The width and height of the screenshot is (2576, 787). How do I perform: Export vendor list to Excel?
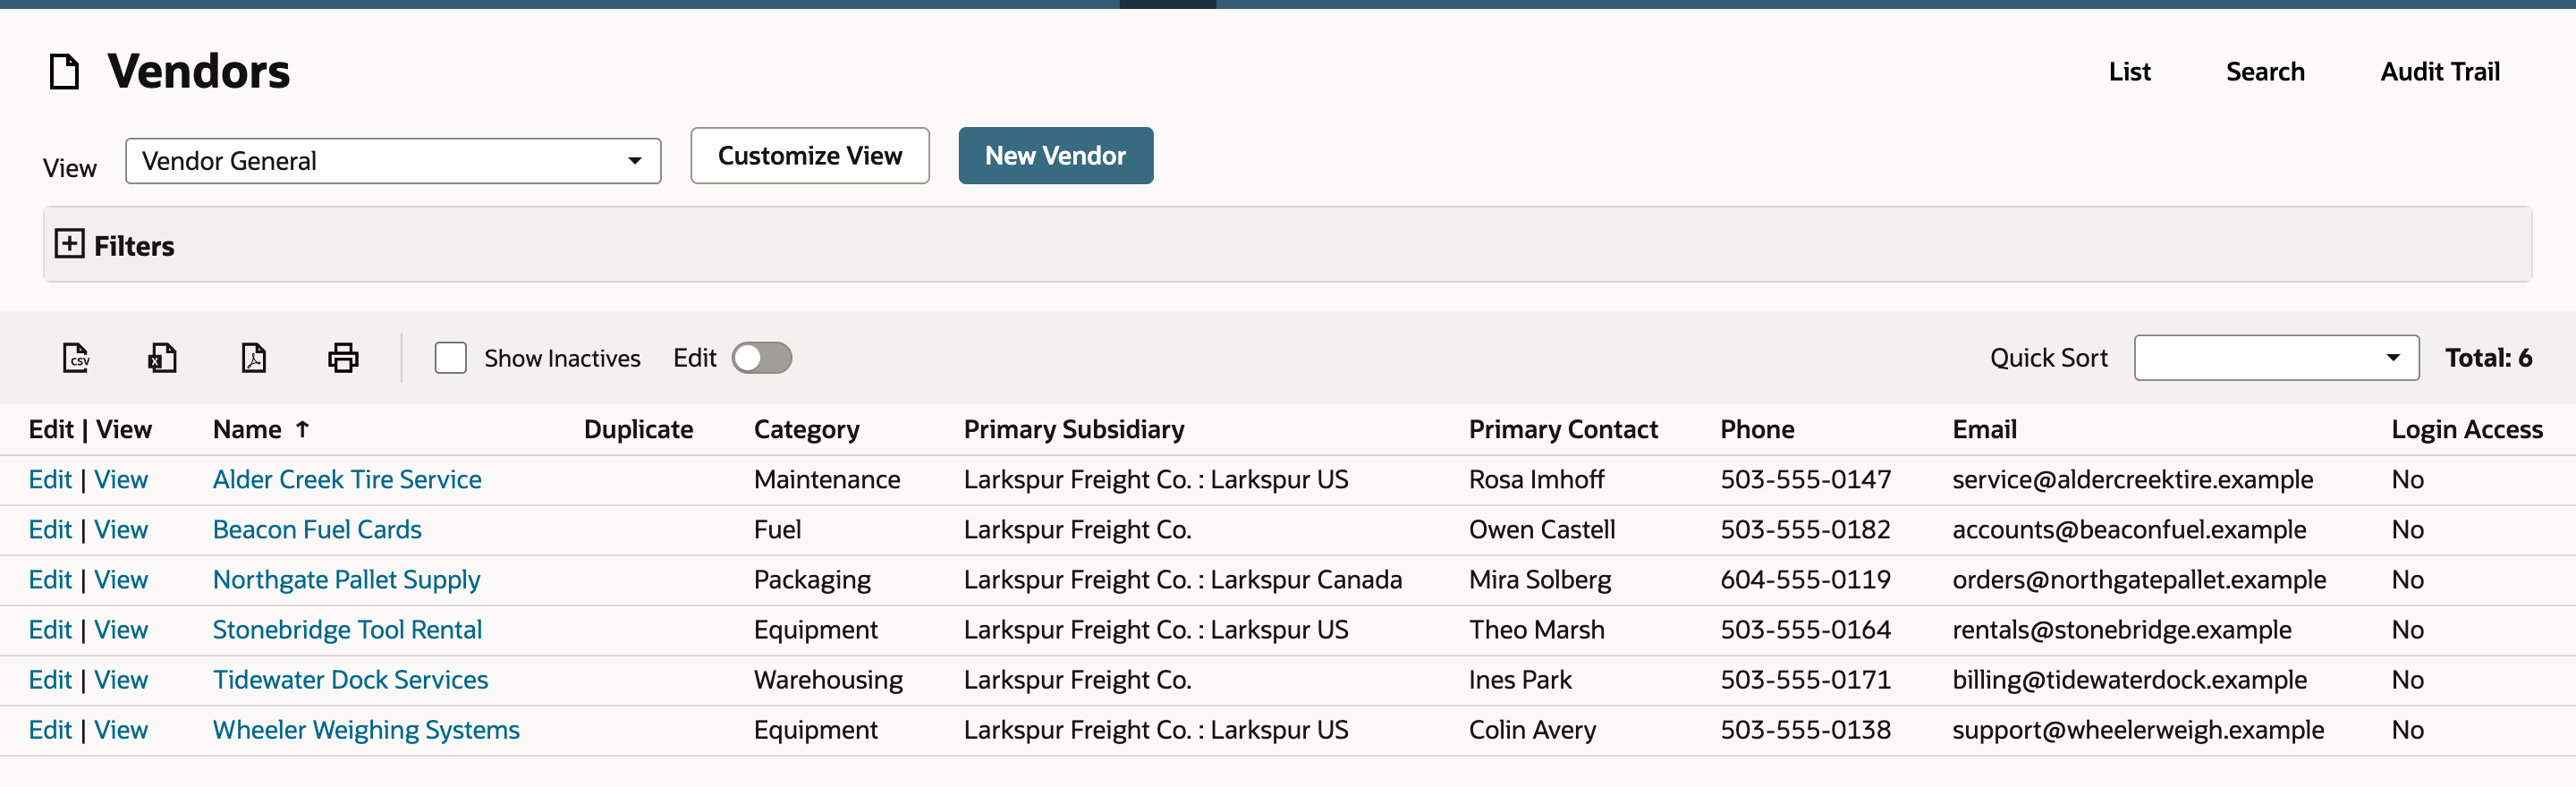coord(162,358)
